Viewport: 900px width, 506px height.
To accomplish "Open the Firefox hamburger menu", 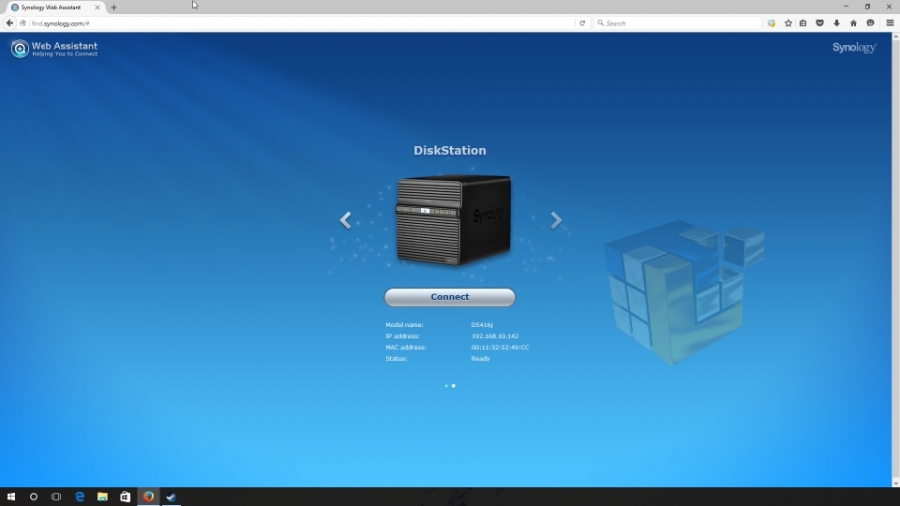I will 890,24.
